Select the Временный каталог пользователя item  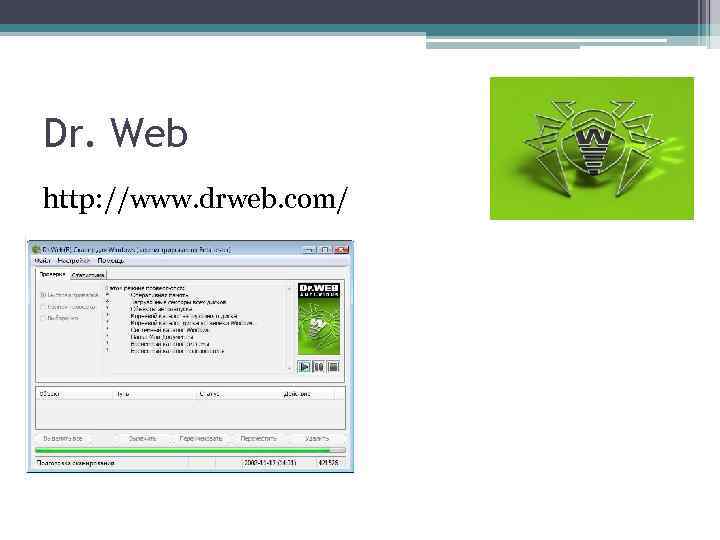[x=177, y=351]
